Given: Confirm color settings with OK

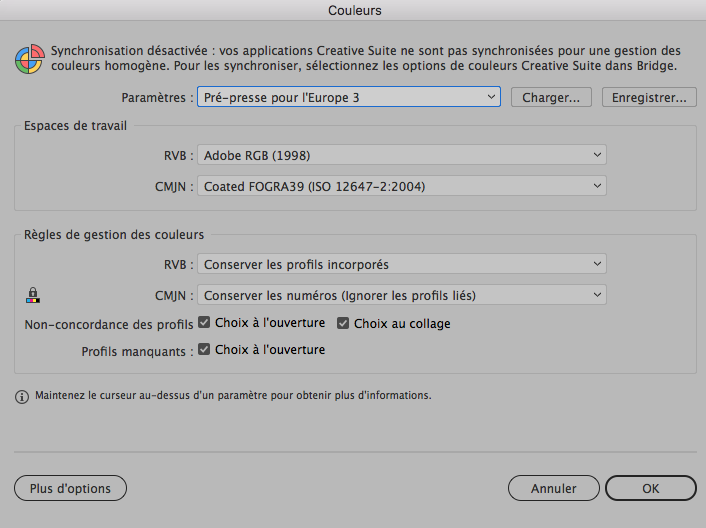Looking at the screenshot, I should point(651,488).
